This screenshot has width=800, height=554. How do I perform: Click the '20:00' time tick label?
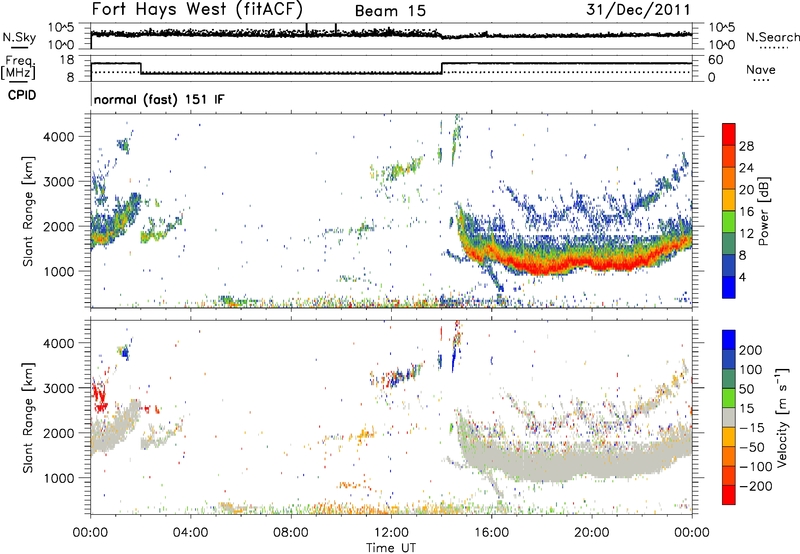click(591, 533)
